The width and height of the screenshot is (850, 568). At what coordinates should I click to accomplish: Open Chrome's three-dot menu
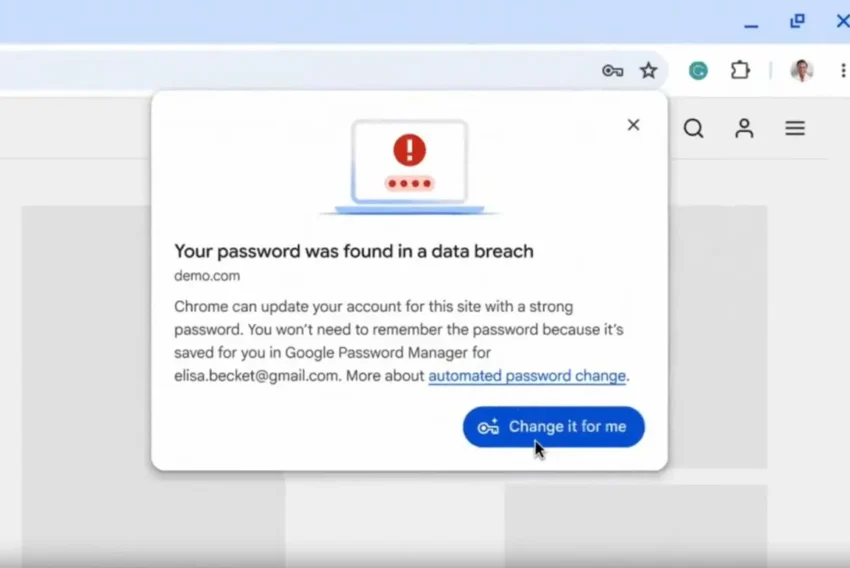tap(843, 70)
